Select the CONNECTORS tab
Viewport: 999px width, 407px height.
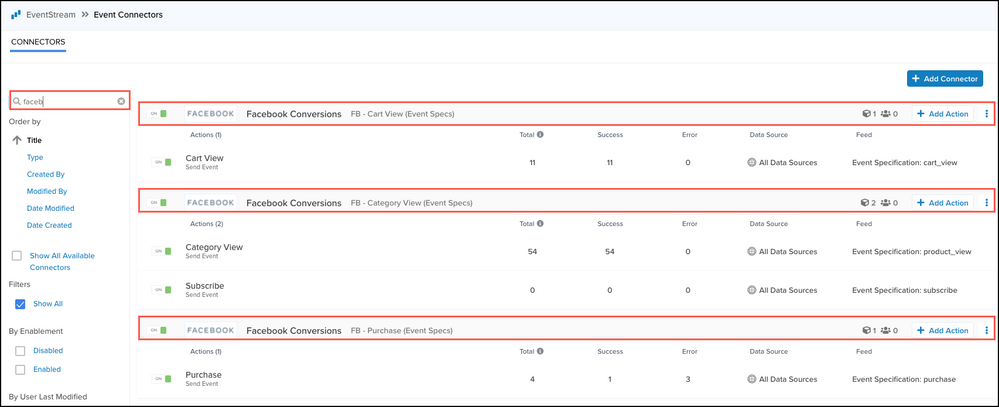38,42
